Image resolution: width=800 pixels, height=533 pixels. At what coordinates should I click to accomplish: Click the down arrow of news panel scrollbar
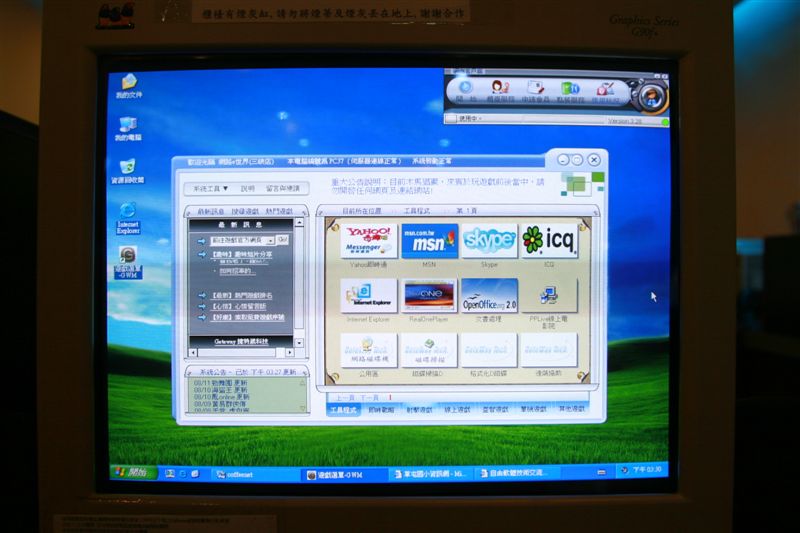point(299,343)
